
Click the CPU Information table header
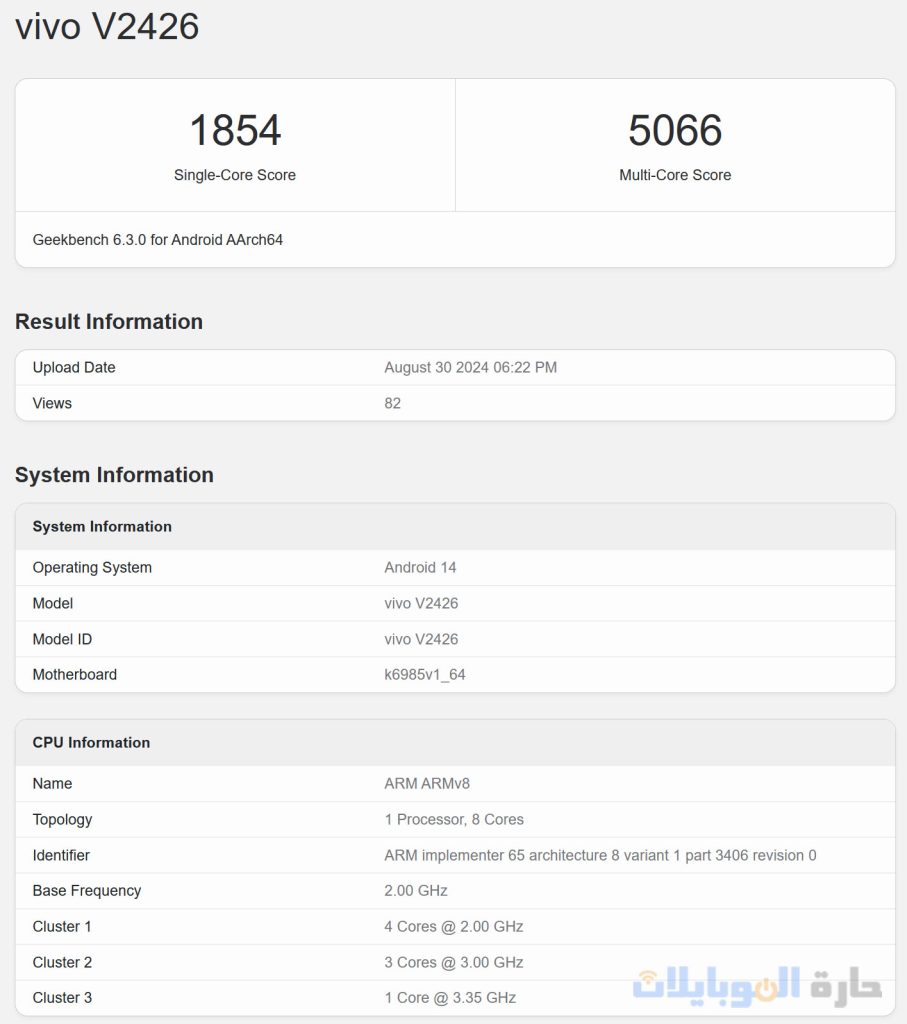91,743
